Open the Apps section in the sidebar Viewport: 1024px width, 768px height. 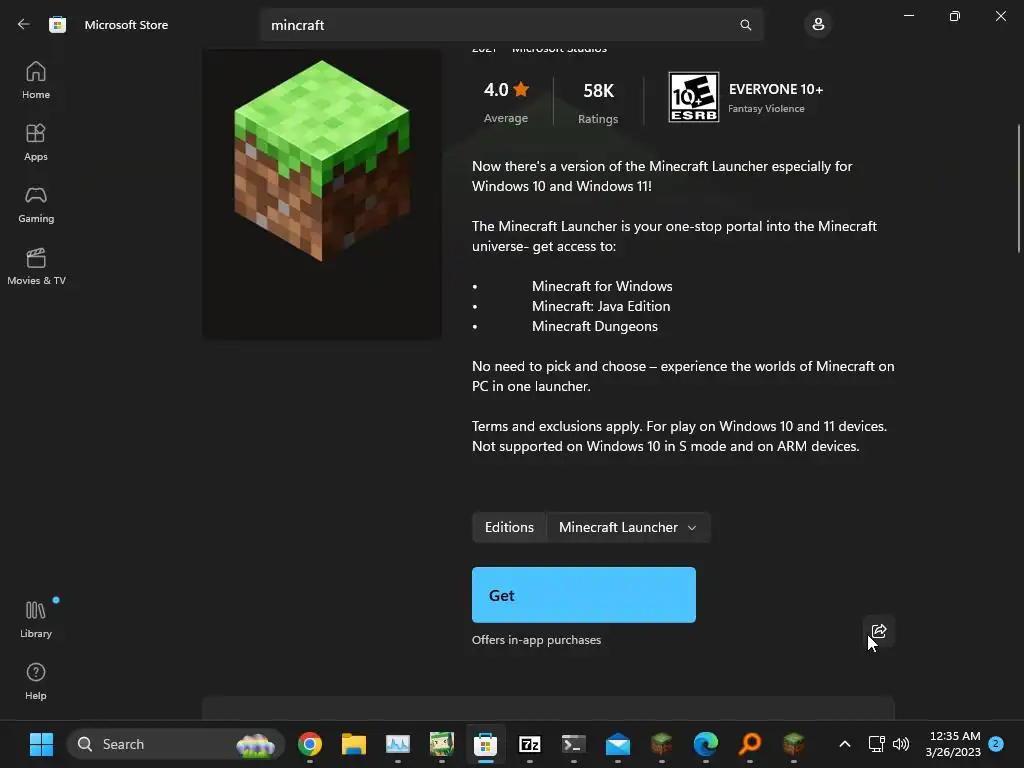coord(36,142)
